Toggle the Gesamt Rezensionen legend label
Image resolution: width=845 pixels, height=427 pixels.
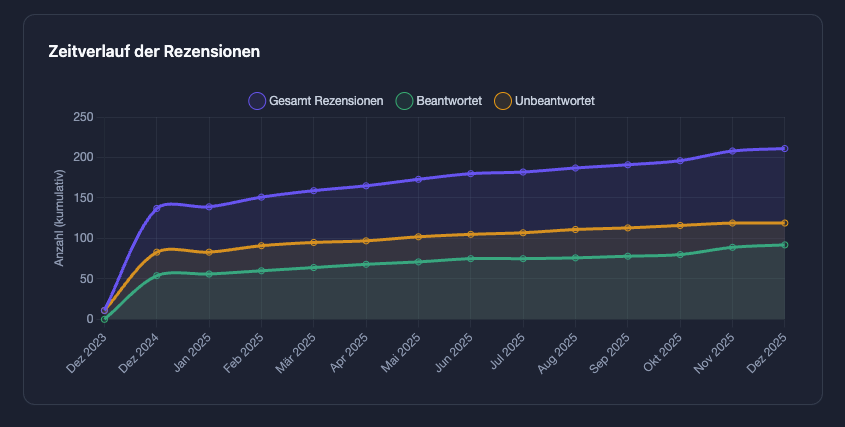coord(327,101)
